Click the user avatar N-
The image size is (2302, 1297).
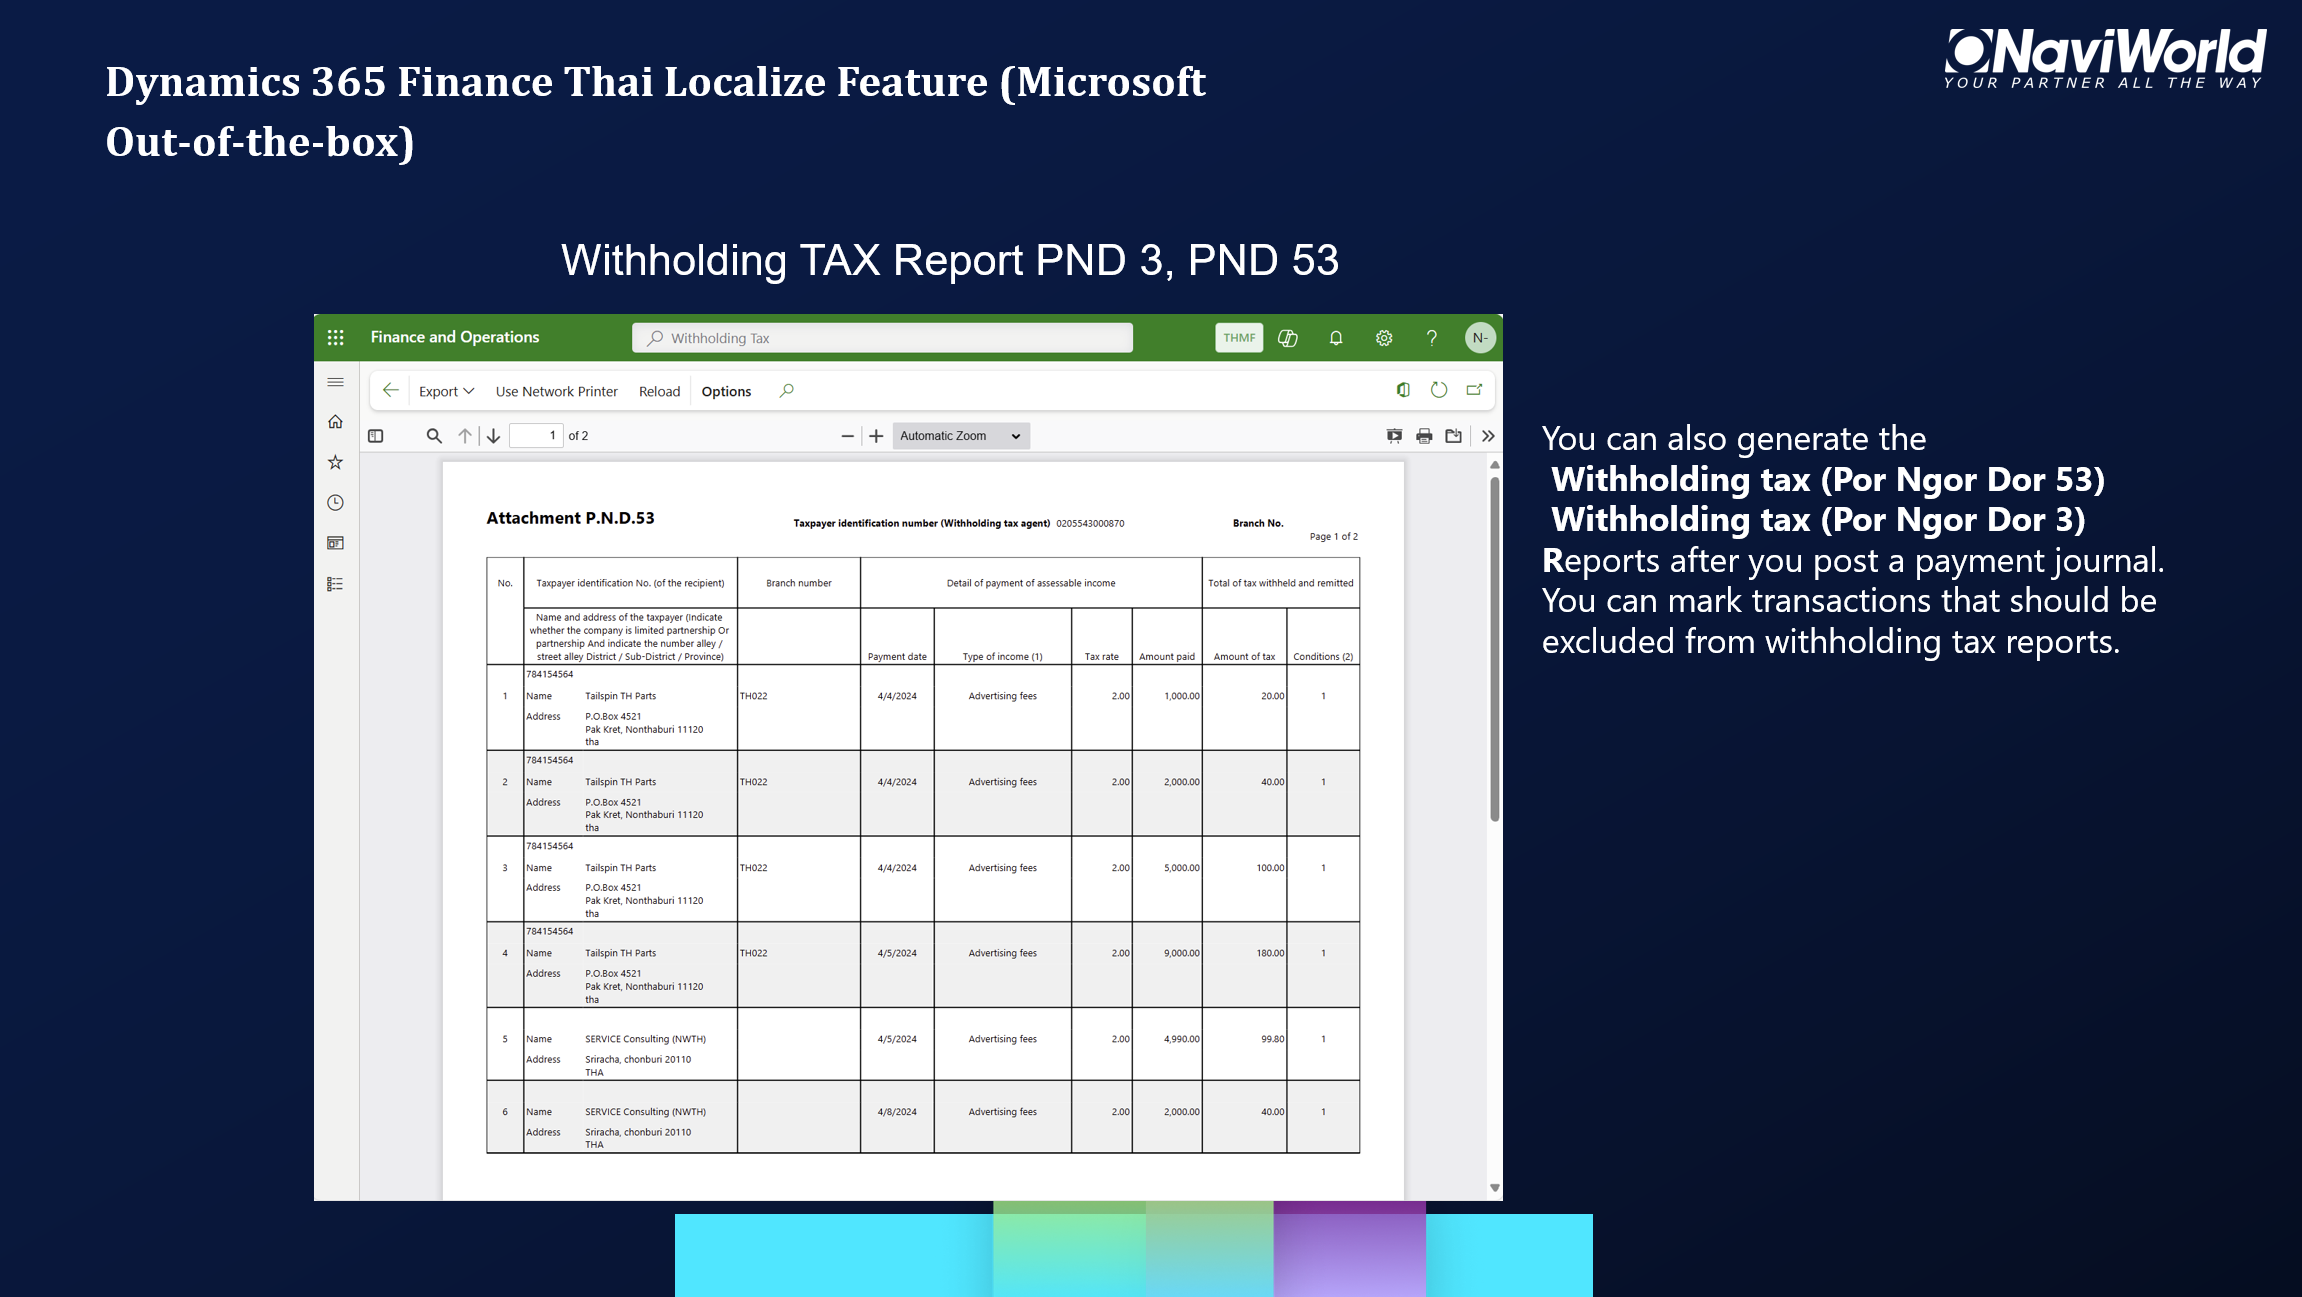pyautogui.click(x=1480, y=338)
